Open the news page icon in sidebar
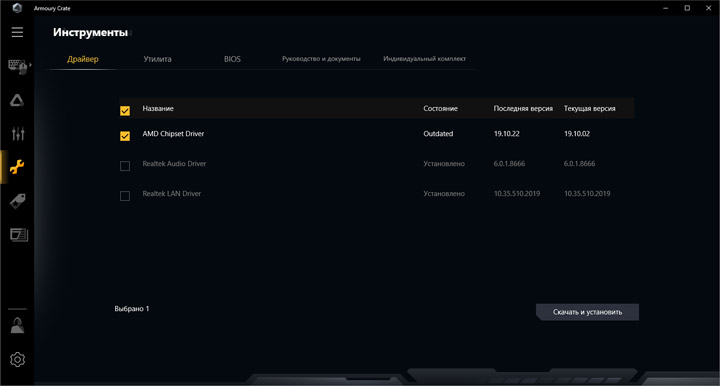 [x=18, y=235]
